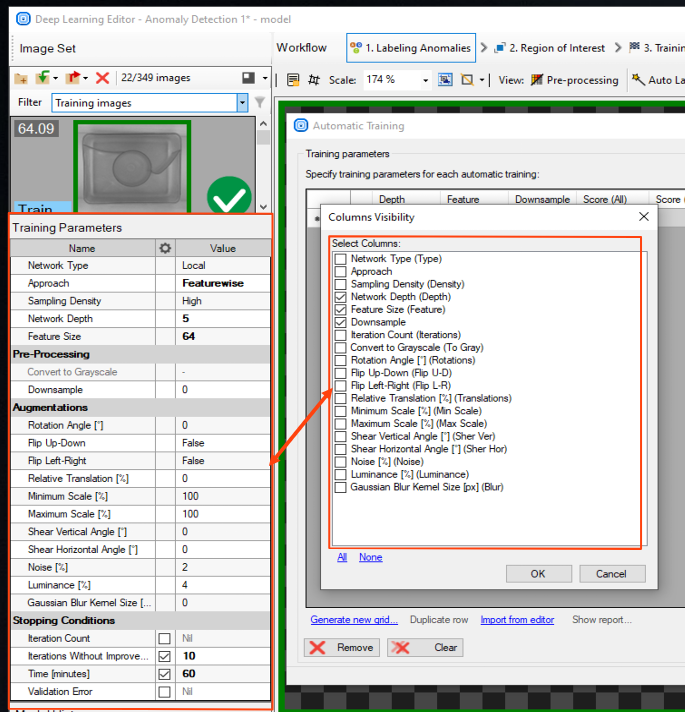Disable Time [minutes] stopping condition checkbox
The height and width of the screenshot is (712, 685).
[x=164, y=674]
